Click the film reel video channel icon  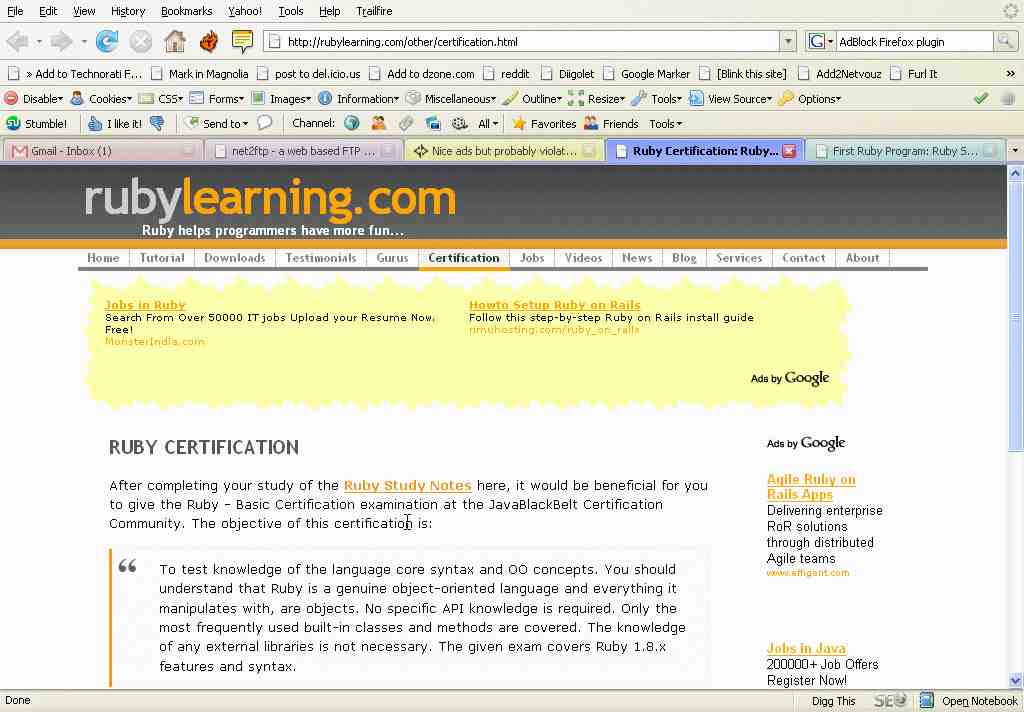460,123
